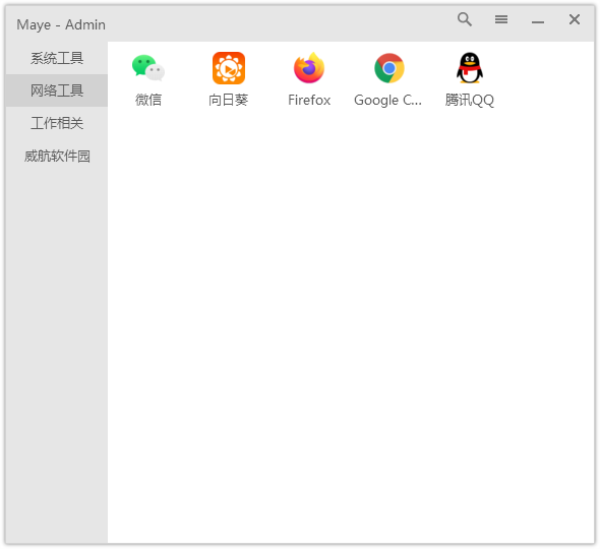Click the Maye - Admin window title

coord(61,24)
